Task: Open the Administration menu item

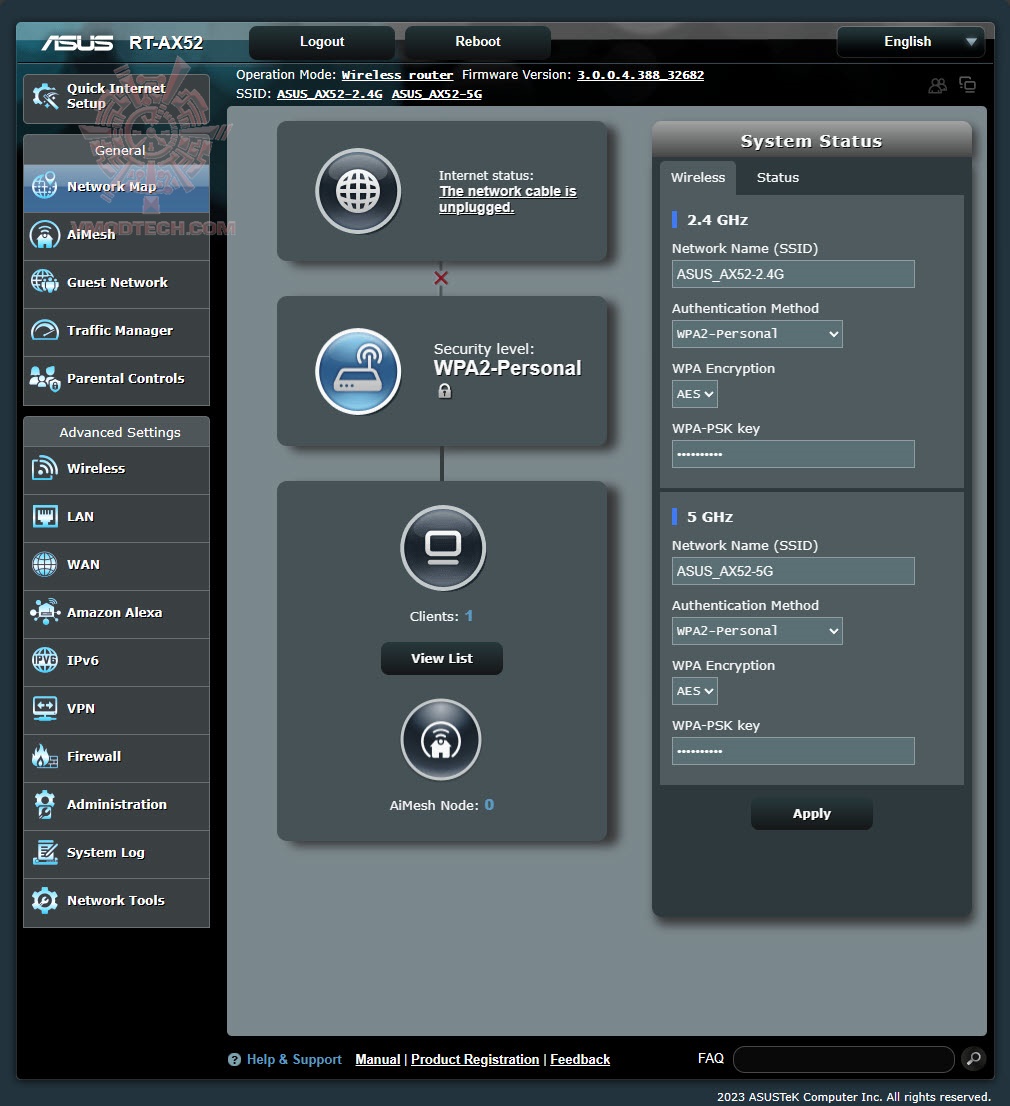Action: coord(116,805)
